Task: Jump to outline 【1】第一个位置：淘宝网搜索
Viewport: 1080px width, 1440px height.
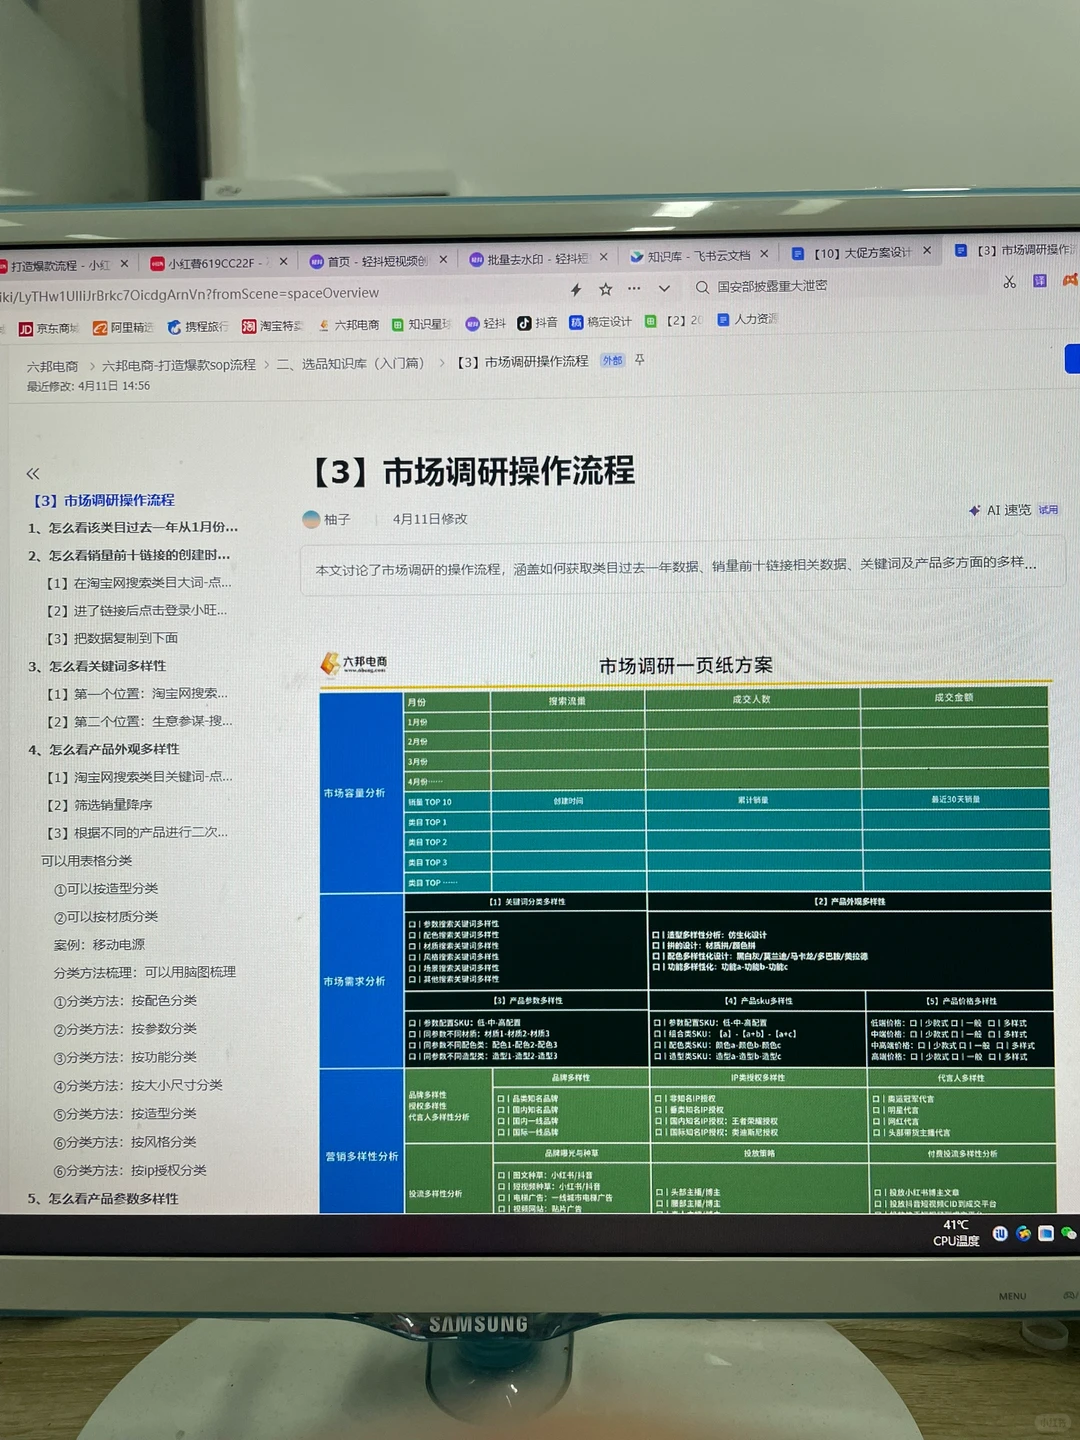Action: point(137,693)
